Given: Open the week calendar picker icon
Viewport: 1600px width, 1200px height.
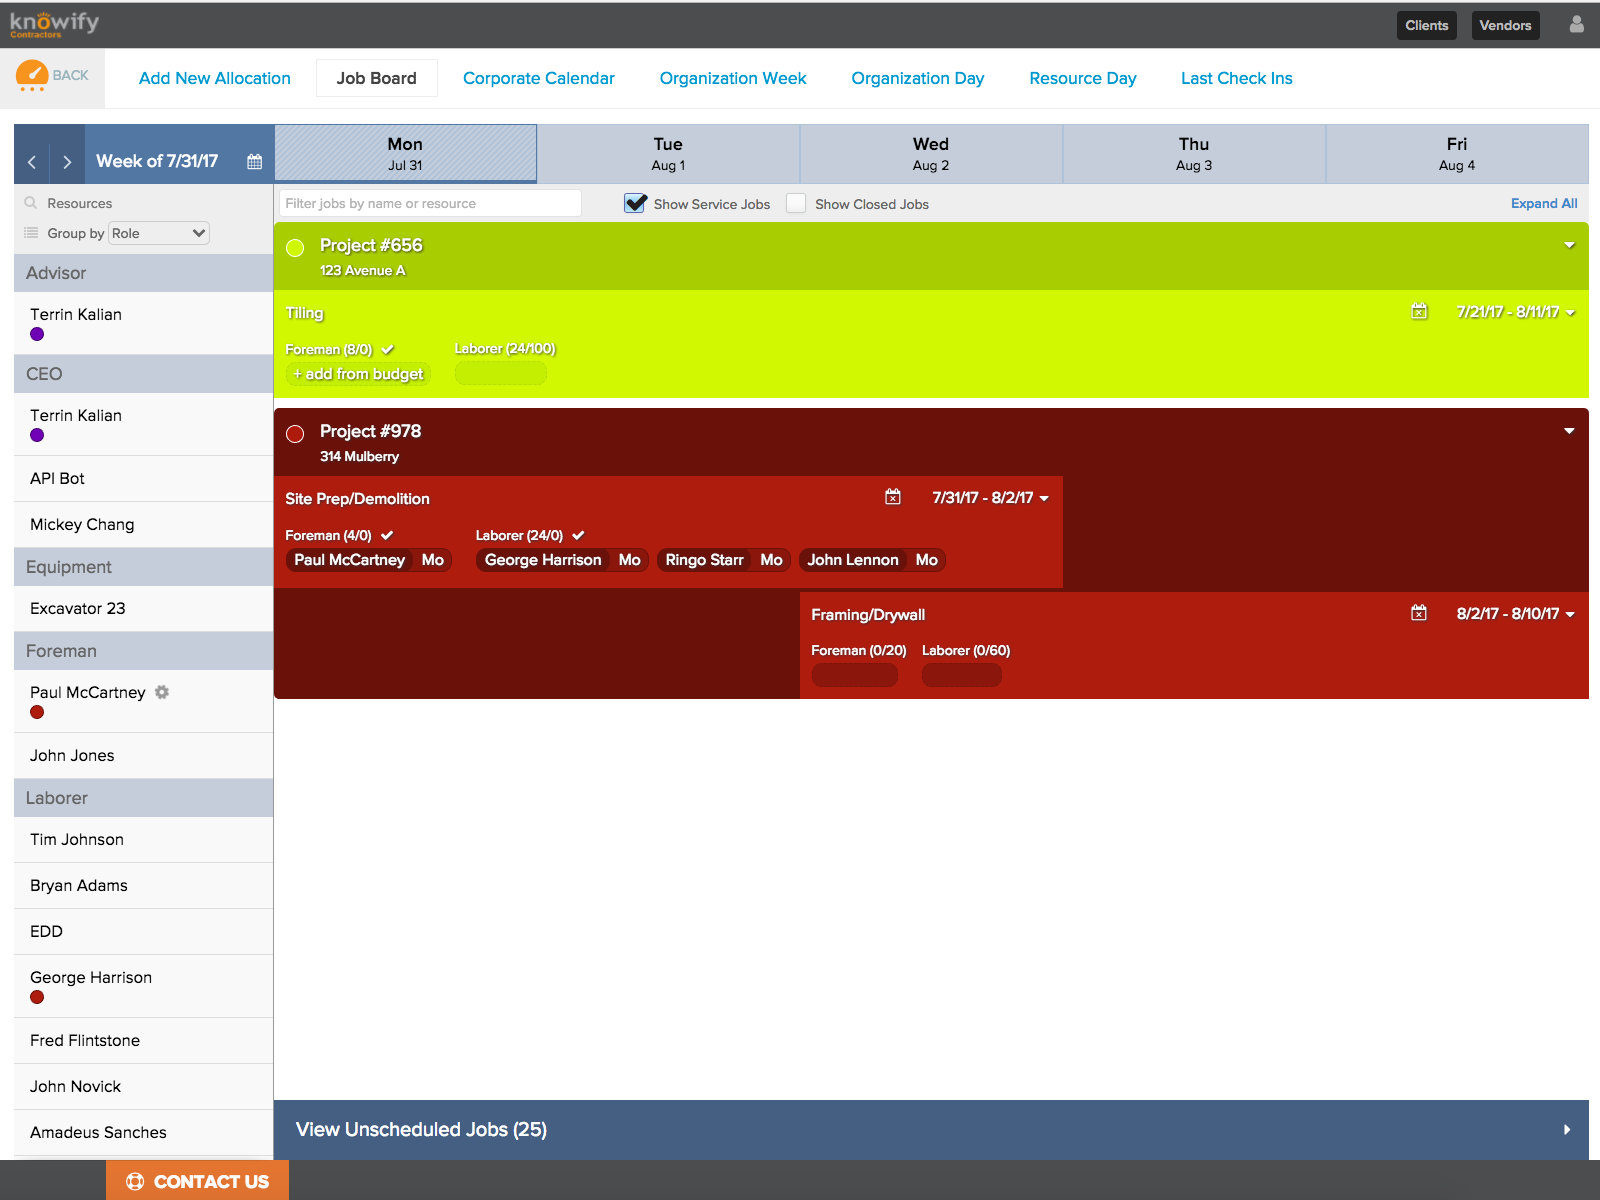Looking at the screenshot, I should 255,162.
